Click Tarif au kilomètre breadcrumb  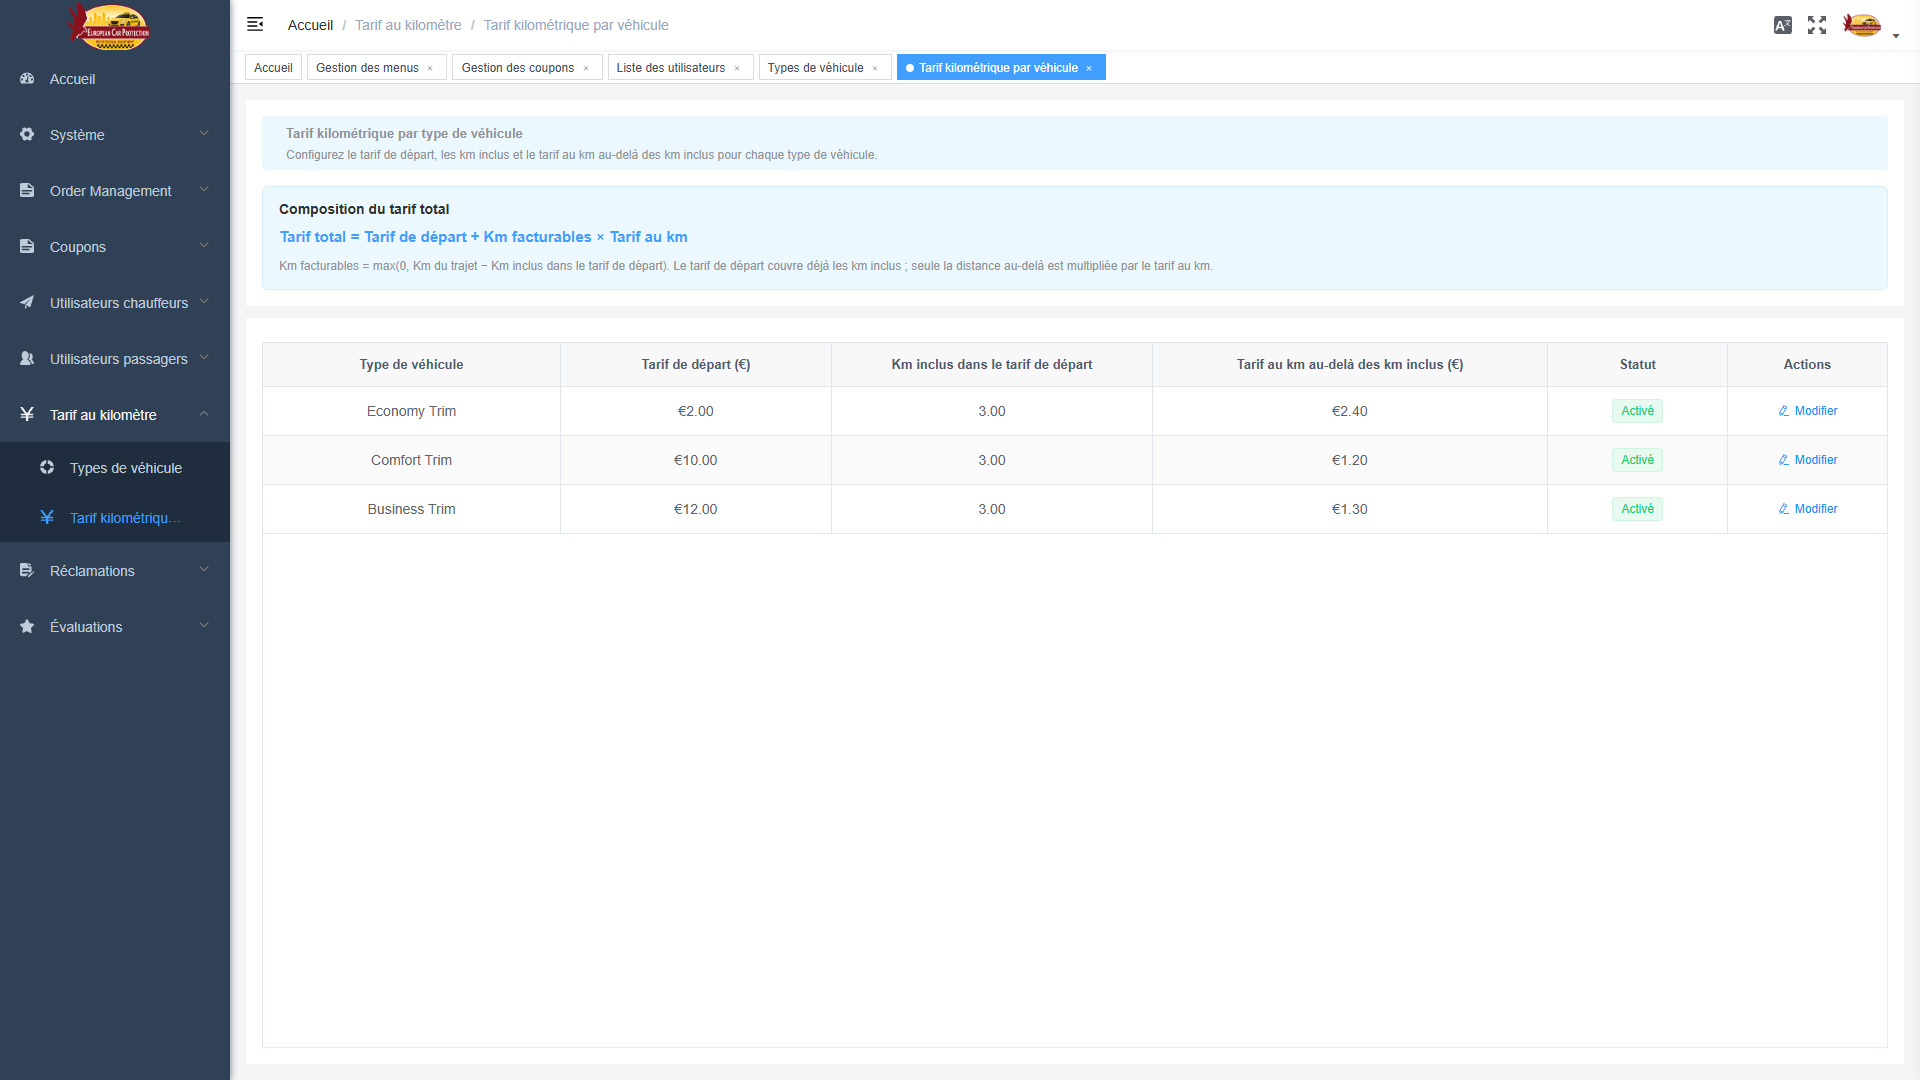(x=408, y=25)
